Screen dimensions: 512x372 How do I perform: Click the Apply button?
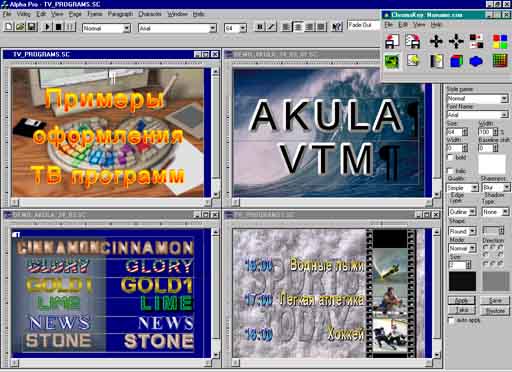pyautogui.click(x=461, y=300)
